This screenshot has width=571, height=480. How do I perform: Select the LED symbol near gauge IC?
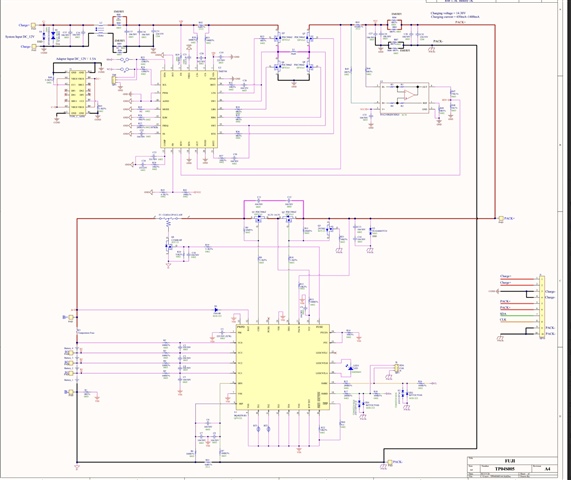[350, 368]
